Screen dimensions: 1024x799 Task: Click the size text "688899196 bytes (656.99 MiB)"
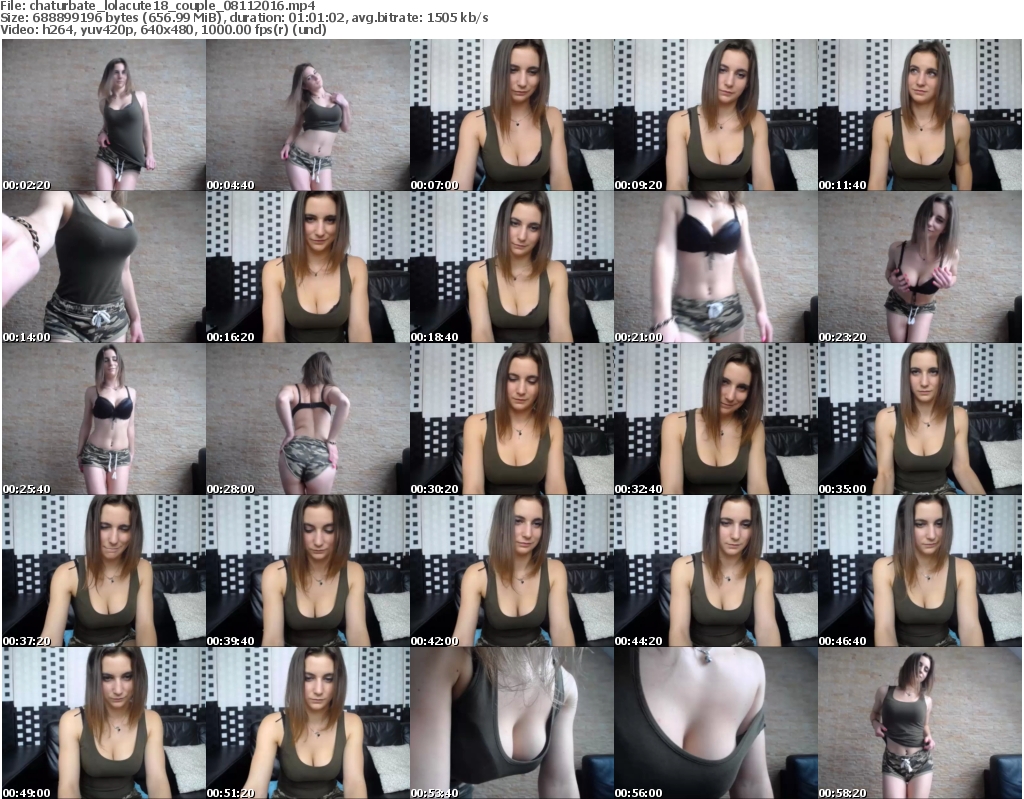(x=127, y=18)
